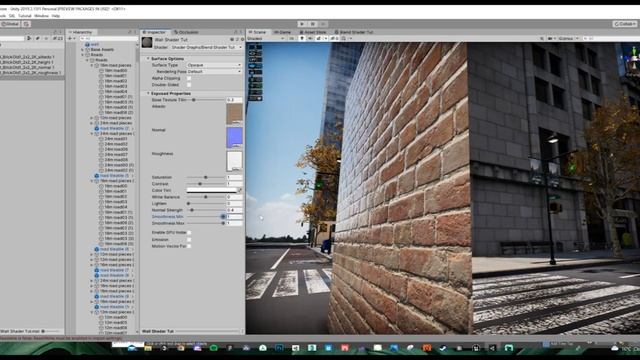Toggle the Emission checkbox
Viewport: 640px width, 360px height.
pyautogui.click(x=189, y=240)
